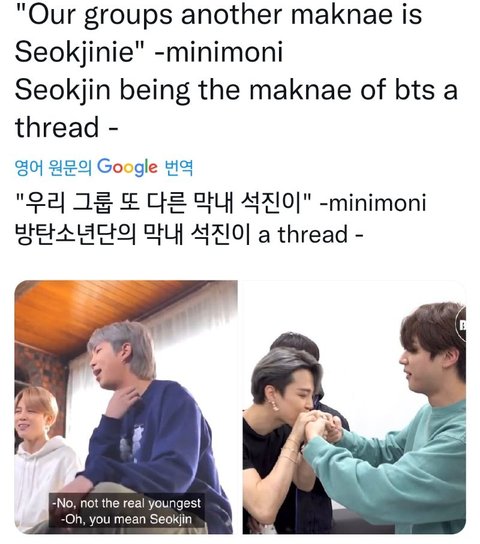Open the left photo with wooden ceiling
The width and height of the screenshot is (480, 544).
126,407
